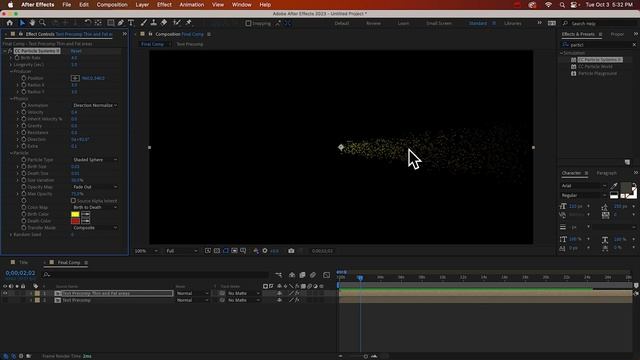Select the Selection (arrow) tool
Image resolution: width=640 pixels, height=360 pixels.
[22, 23]
